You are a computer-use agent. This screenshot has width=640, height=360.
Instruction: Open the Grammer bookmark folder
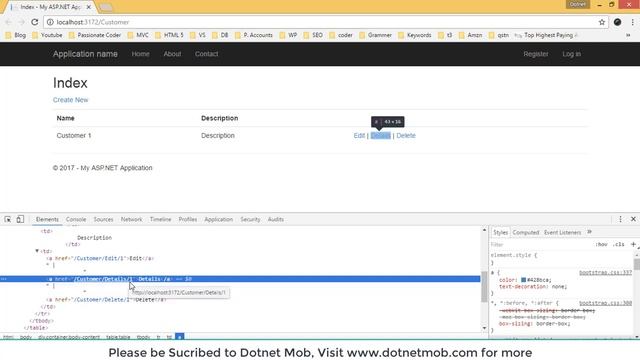376,35
